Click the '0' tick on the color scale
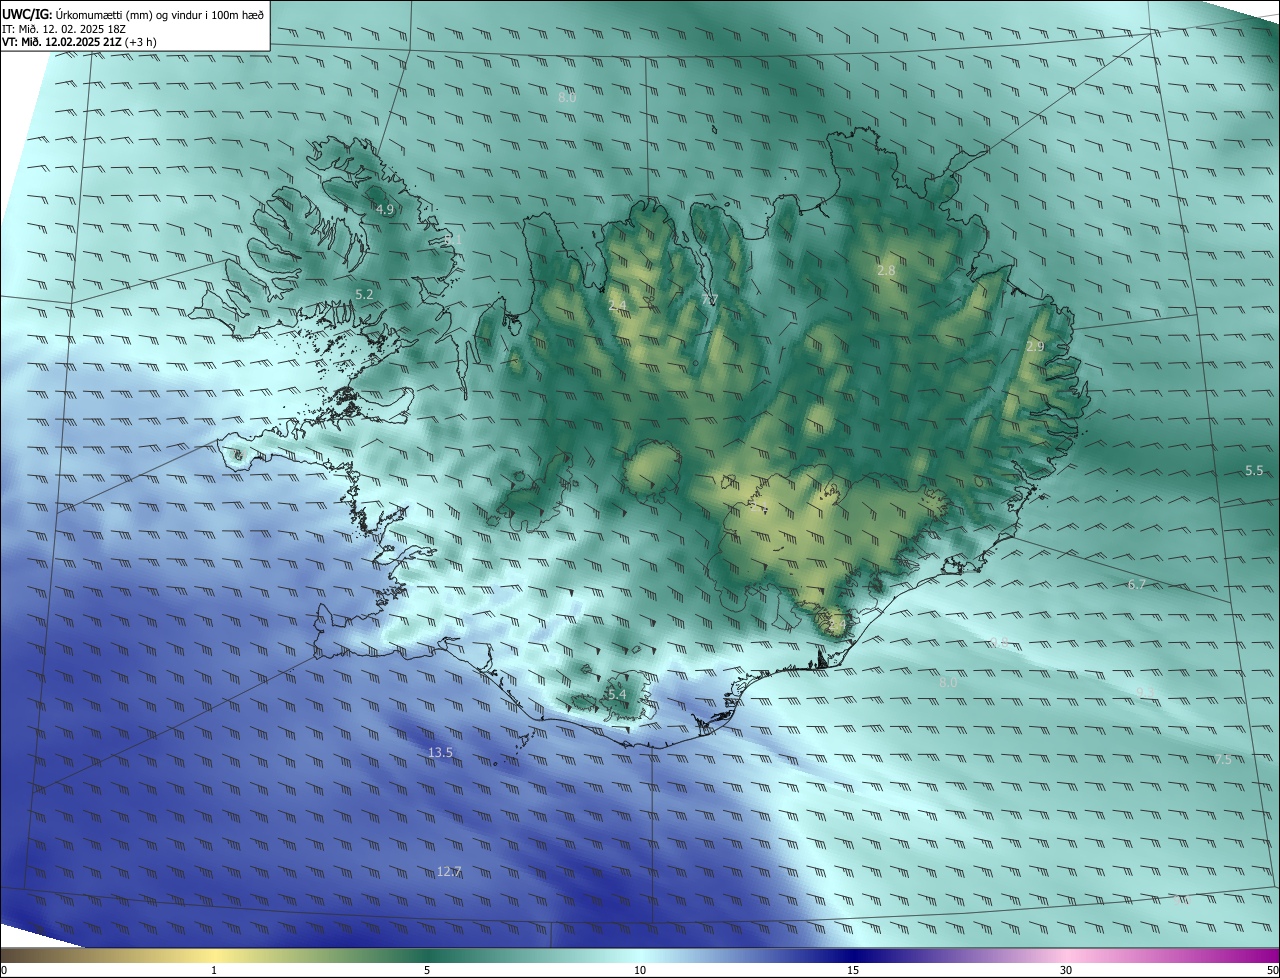 point(4,970)
